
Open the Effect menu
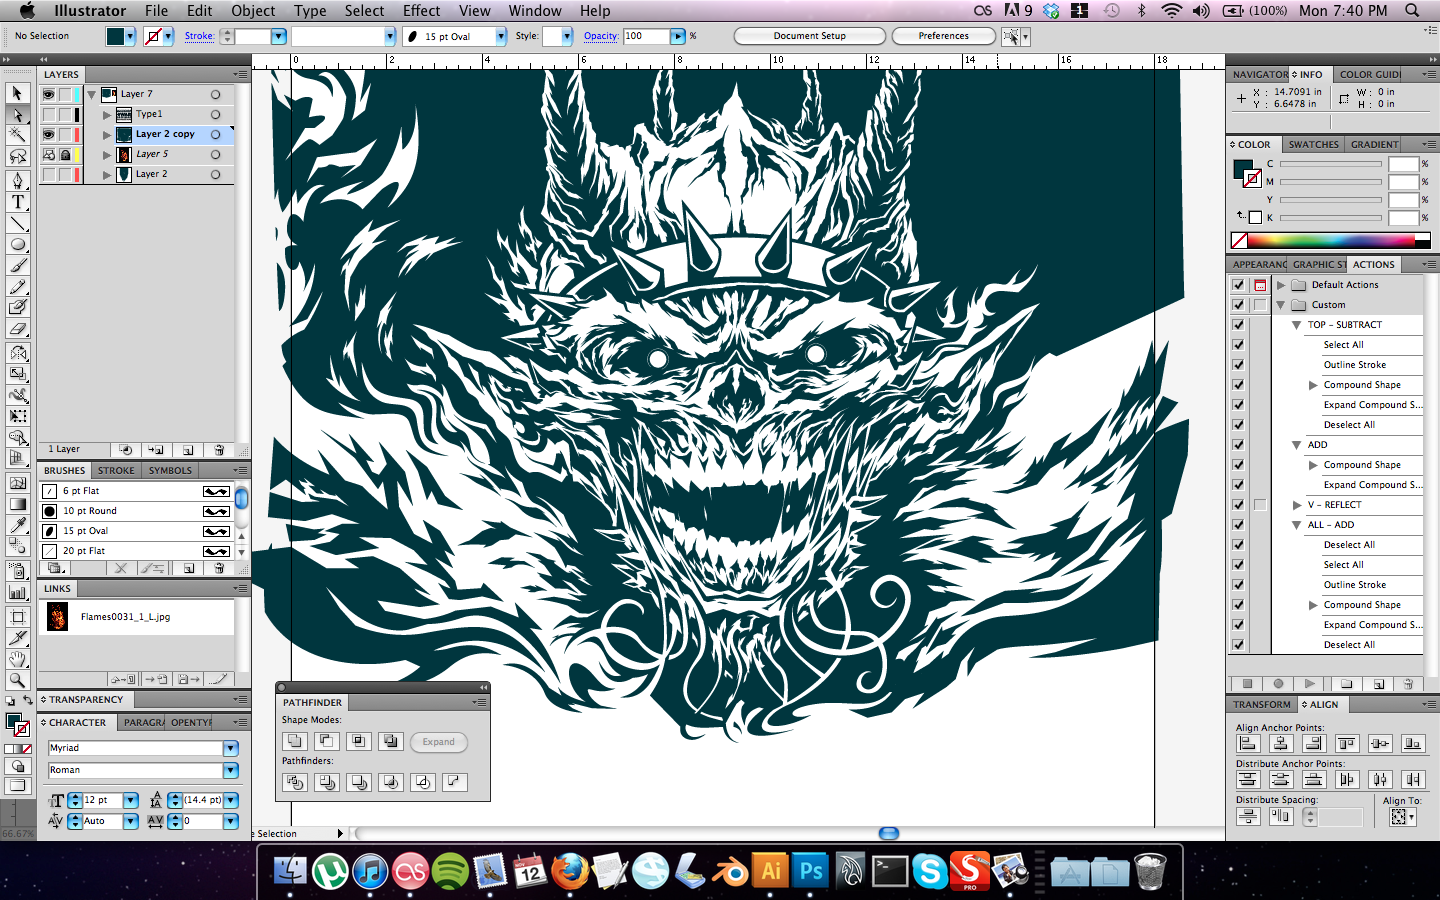[x=421, y=10]
